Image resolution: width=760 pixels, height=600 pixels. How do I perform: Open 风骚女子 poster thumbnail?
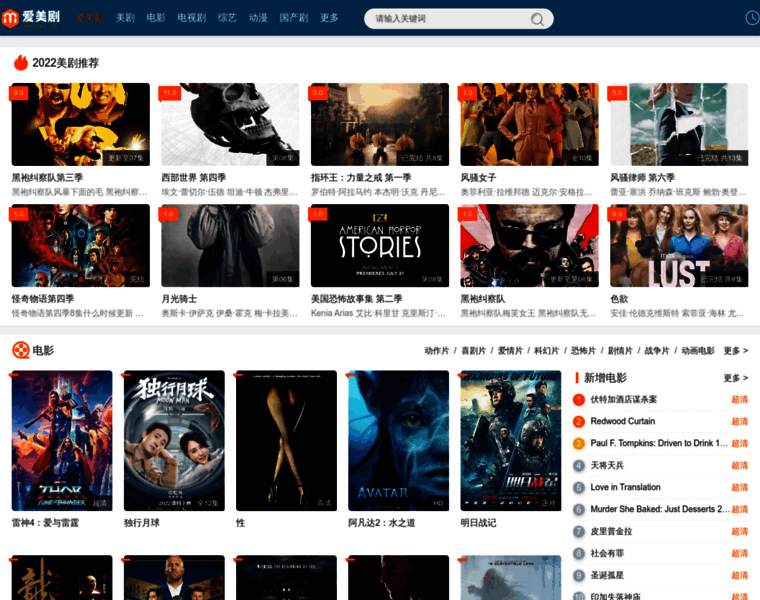(529, 125)
